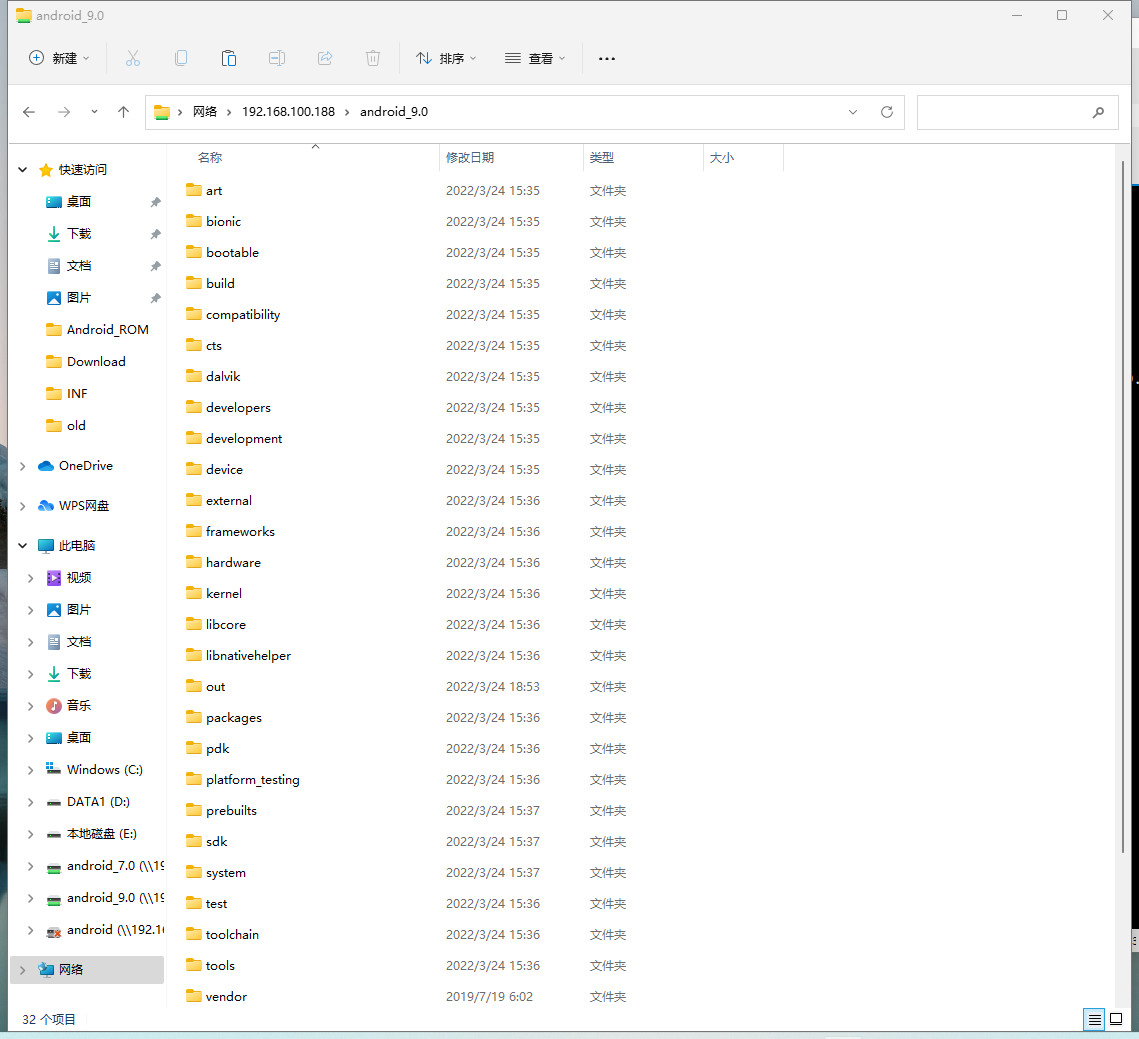Collapse the 快速访问 tree section
The height and width of the screenshot is (1039, 1139).
[x=23, y=169]
